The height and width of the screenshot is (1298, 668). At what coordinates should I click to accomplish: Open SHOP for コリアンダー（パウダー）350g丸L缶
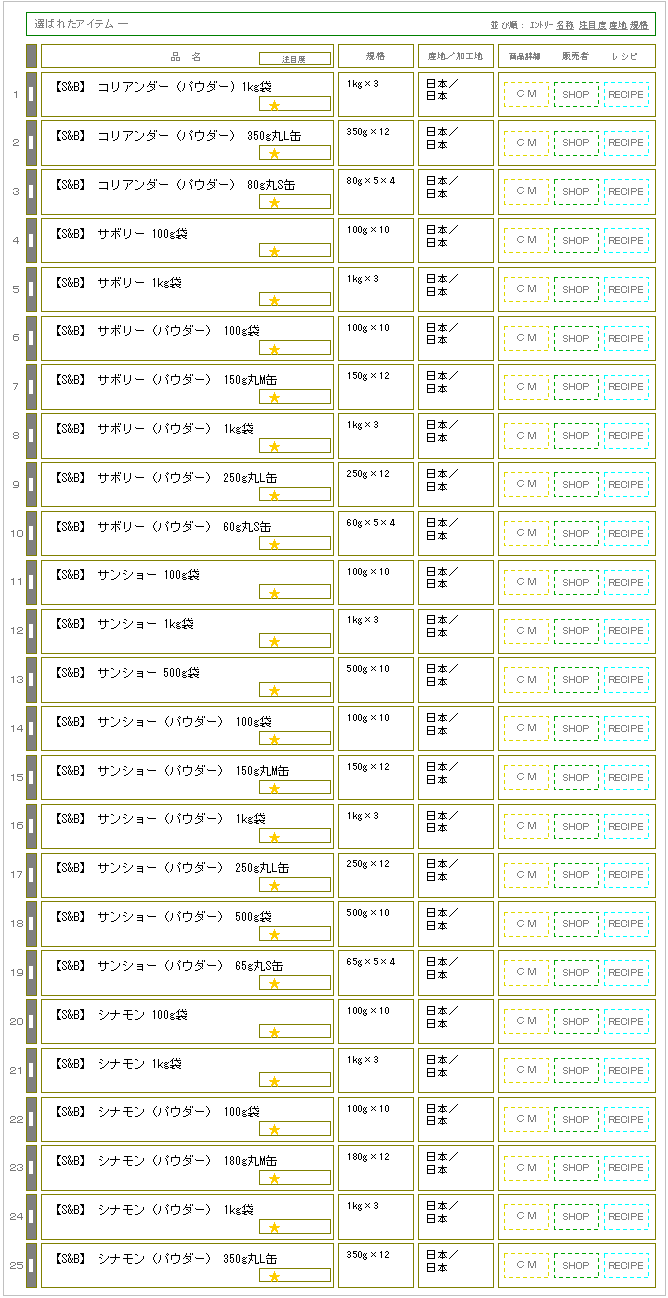576,143
